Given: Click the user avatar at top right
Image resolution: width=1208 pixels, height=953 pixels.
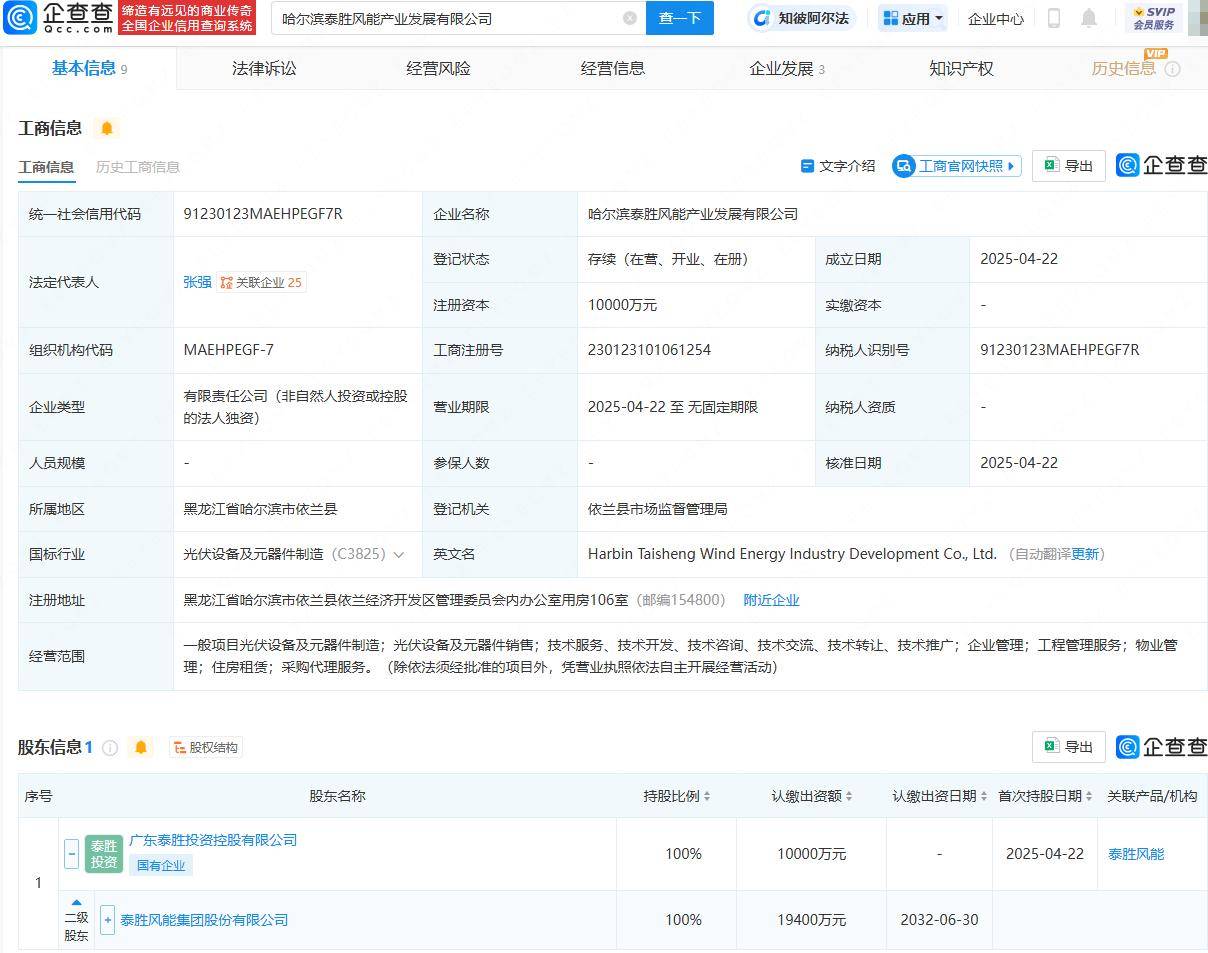Looking at the screenshot, I should pyautogui.click(x=1198, y=18).
